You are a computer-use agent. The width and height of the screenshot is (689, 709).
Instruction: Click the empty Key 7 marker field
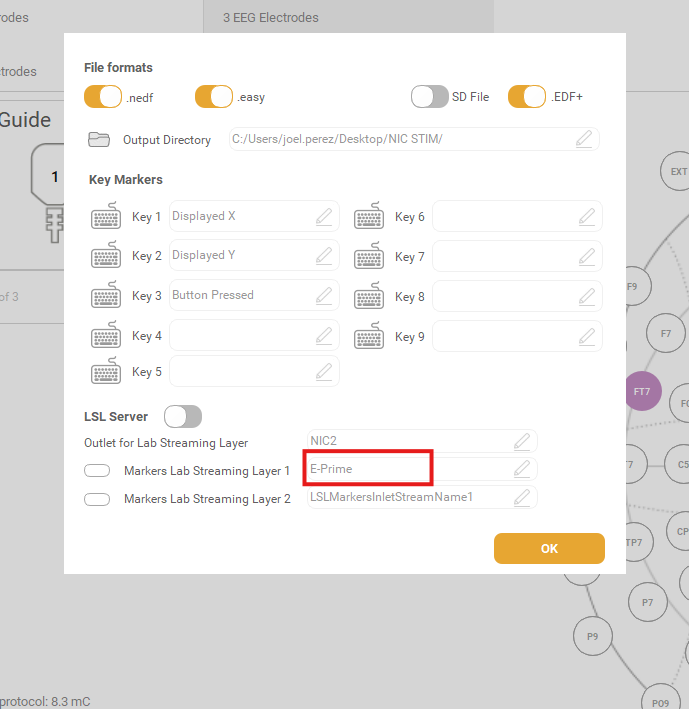point(517,256)
